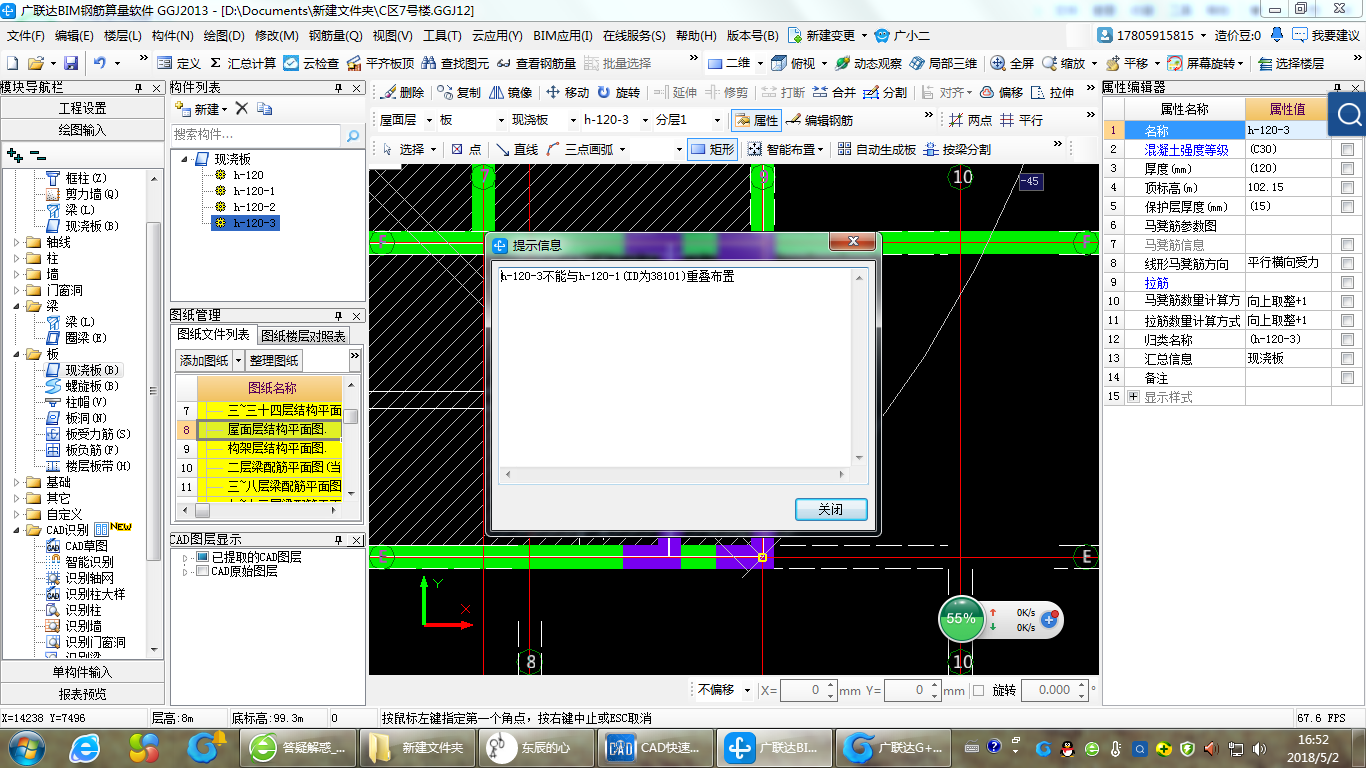The width and height of the screenshot is (1366, 768).
Task: Click 全屏 fullscreen tool
Action: 1012,63
